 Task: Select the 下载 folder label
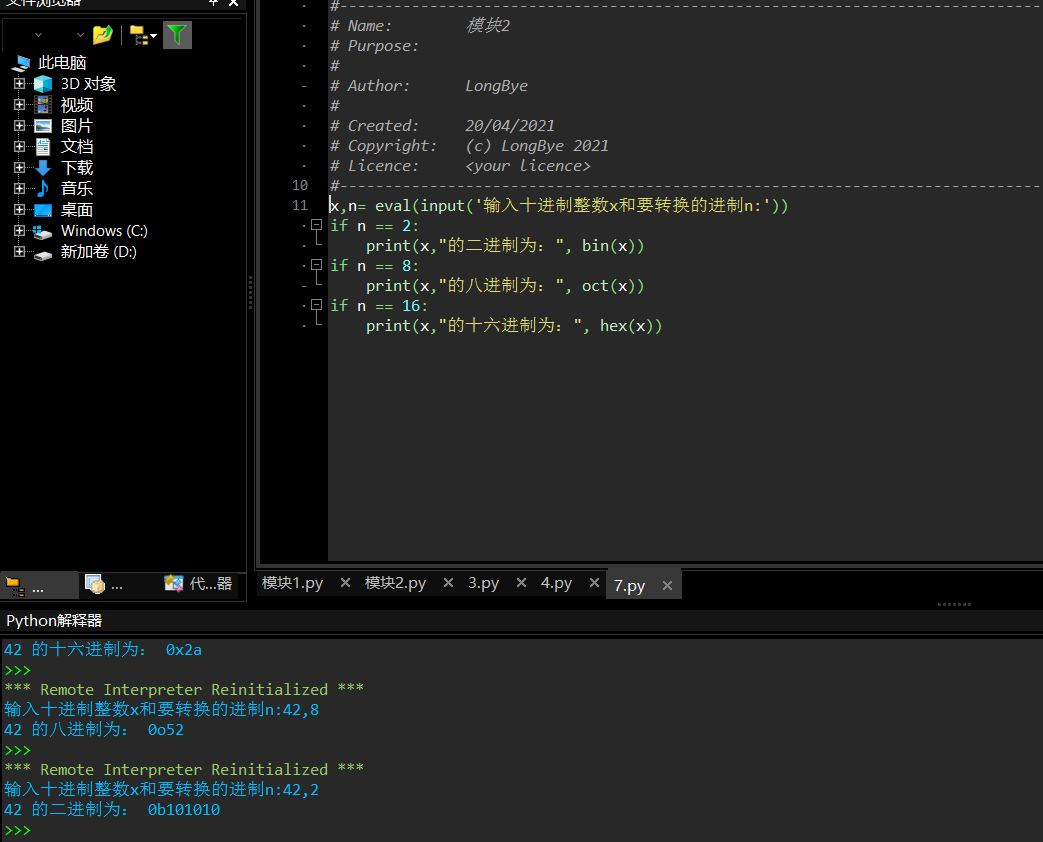(77, 168)
